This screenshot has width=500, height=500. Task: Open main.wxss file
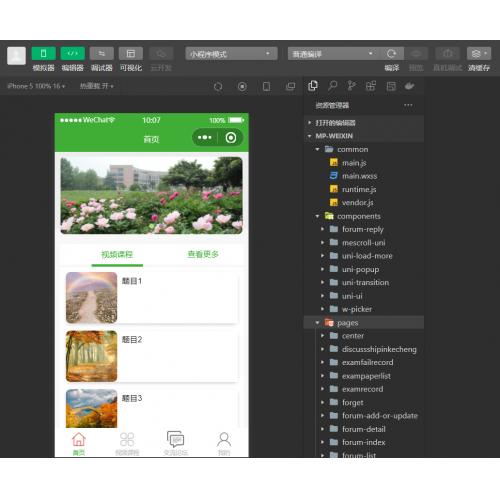pos(364,176)
